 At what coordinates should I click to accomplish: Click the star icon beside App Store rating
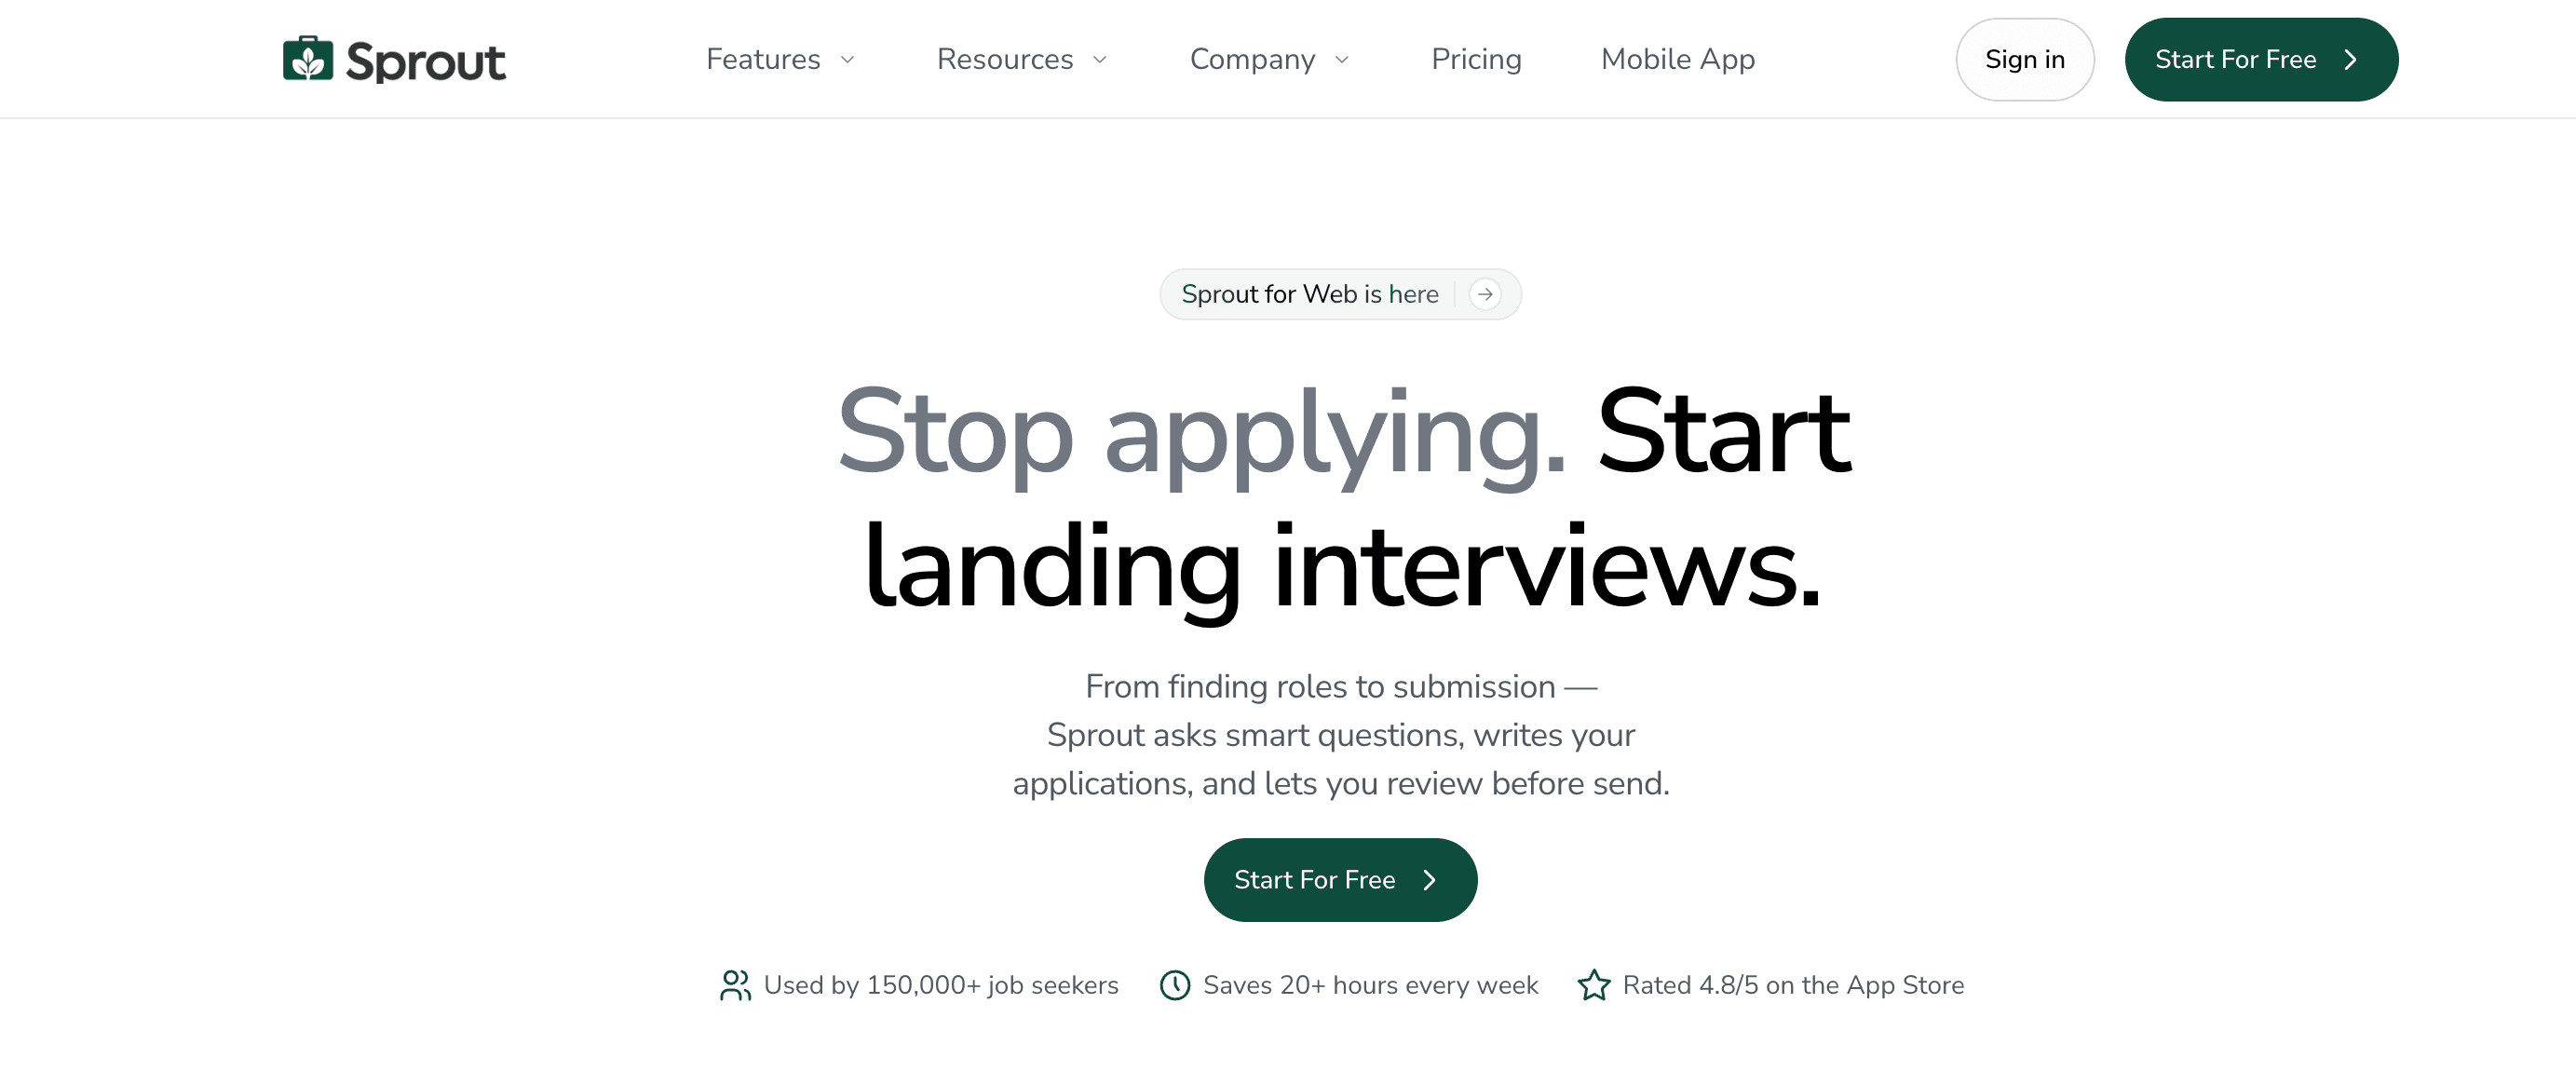click(1594, 985)
